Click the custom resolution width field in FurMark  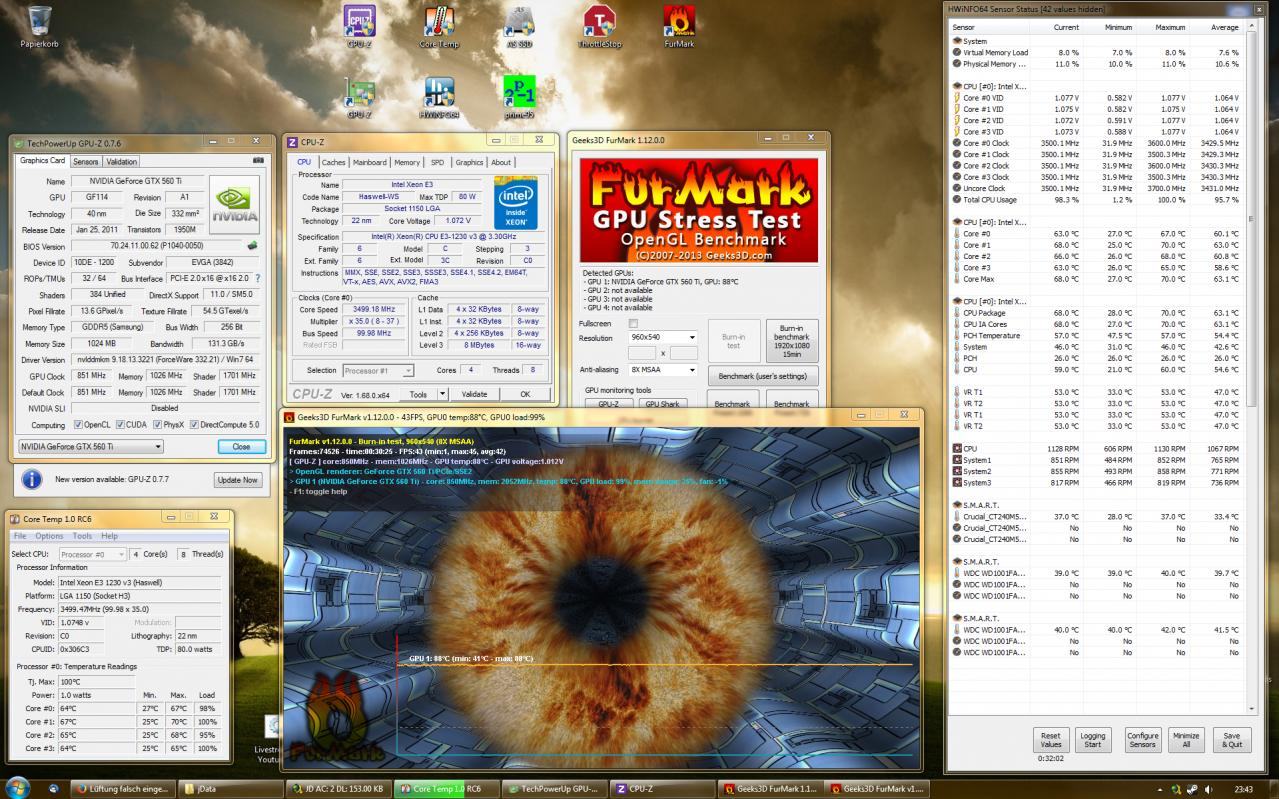click(x=643, y=353)
